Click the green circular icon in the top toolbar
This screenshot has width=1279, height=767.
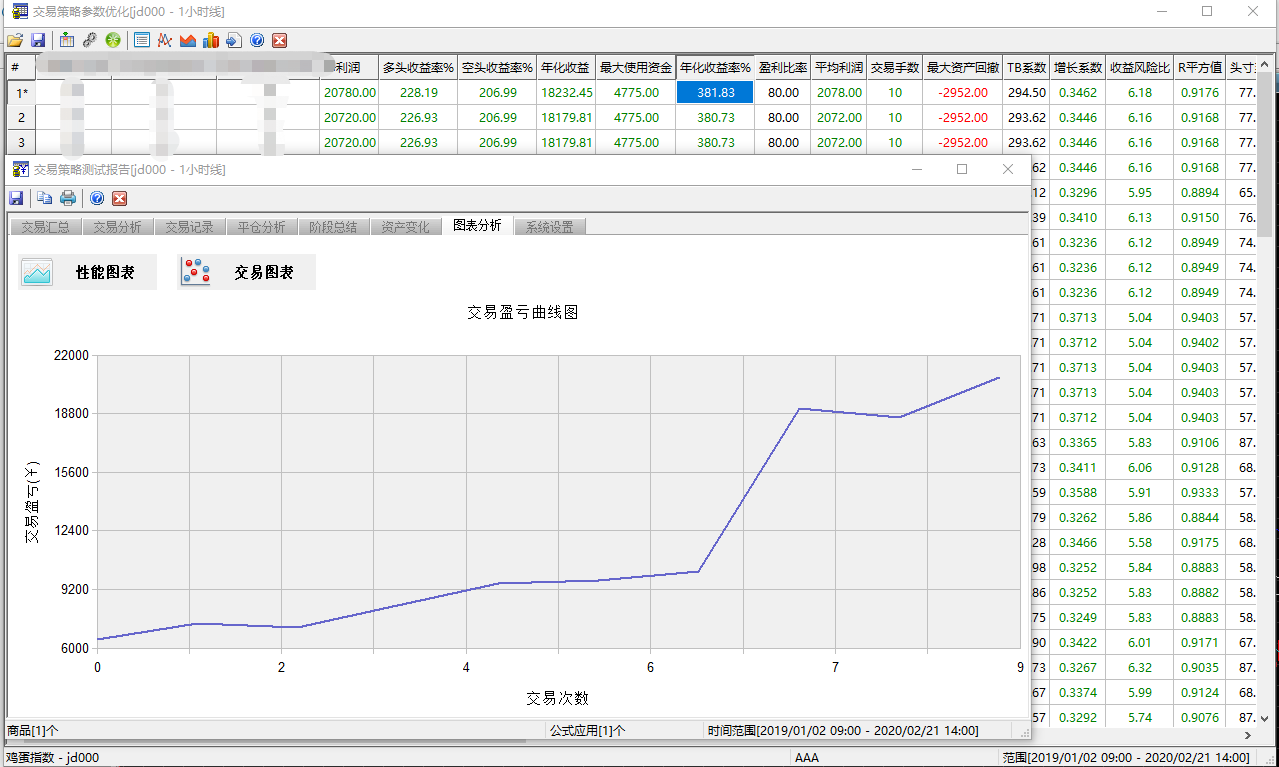click(113, 41)
